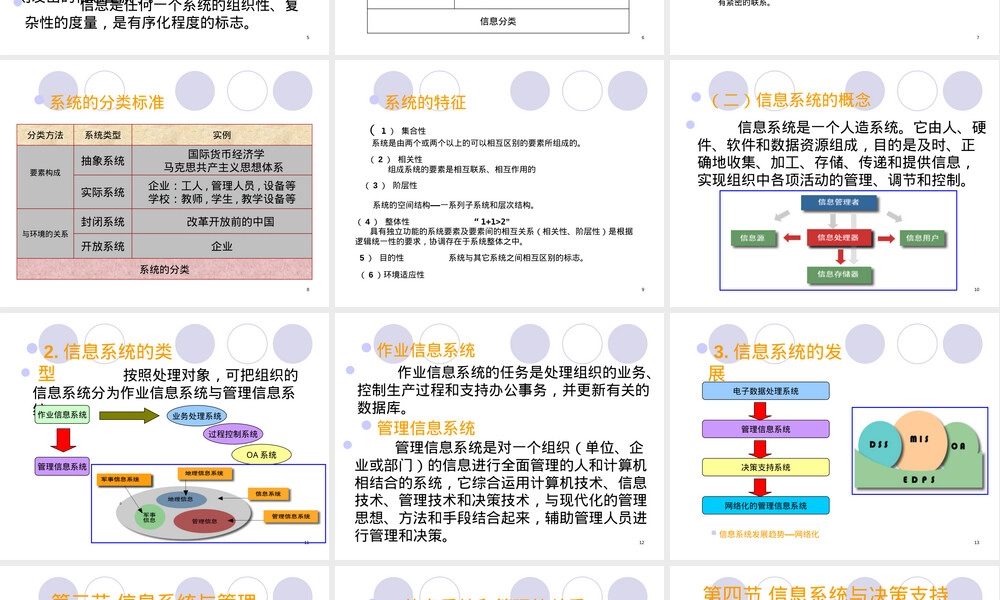The height and width of the screenshot is (600, 1000).
Task: Click the 网络化的管理信息系统 box
Action: 765,506
